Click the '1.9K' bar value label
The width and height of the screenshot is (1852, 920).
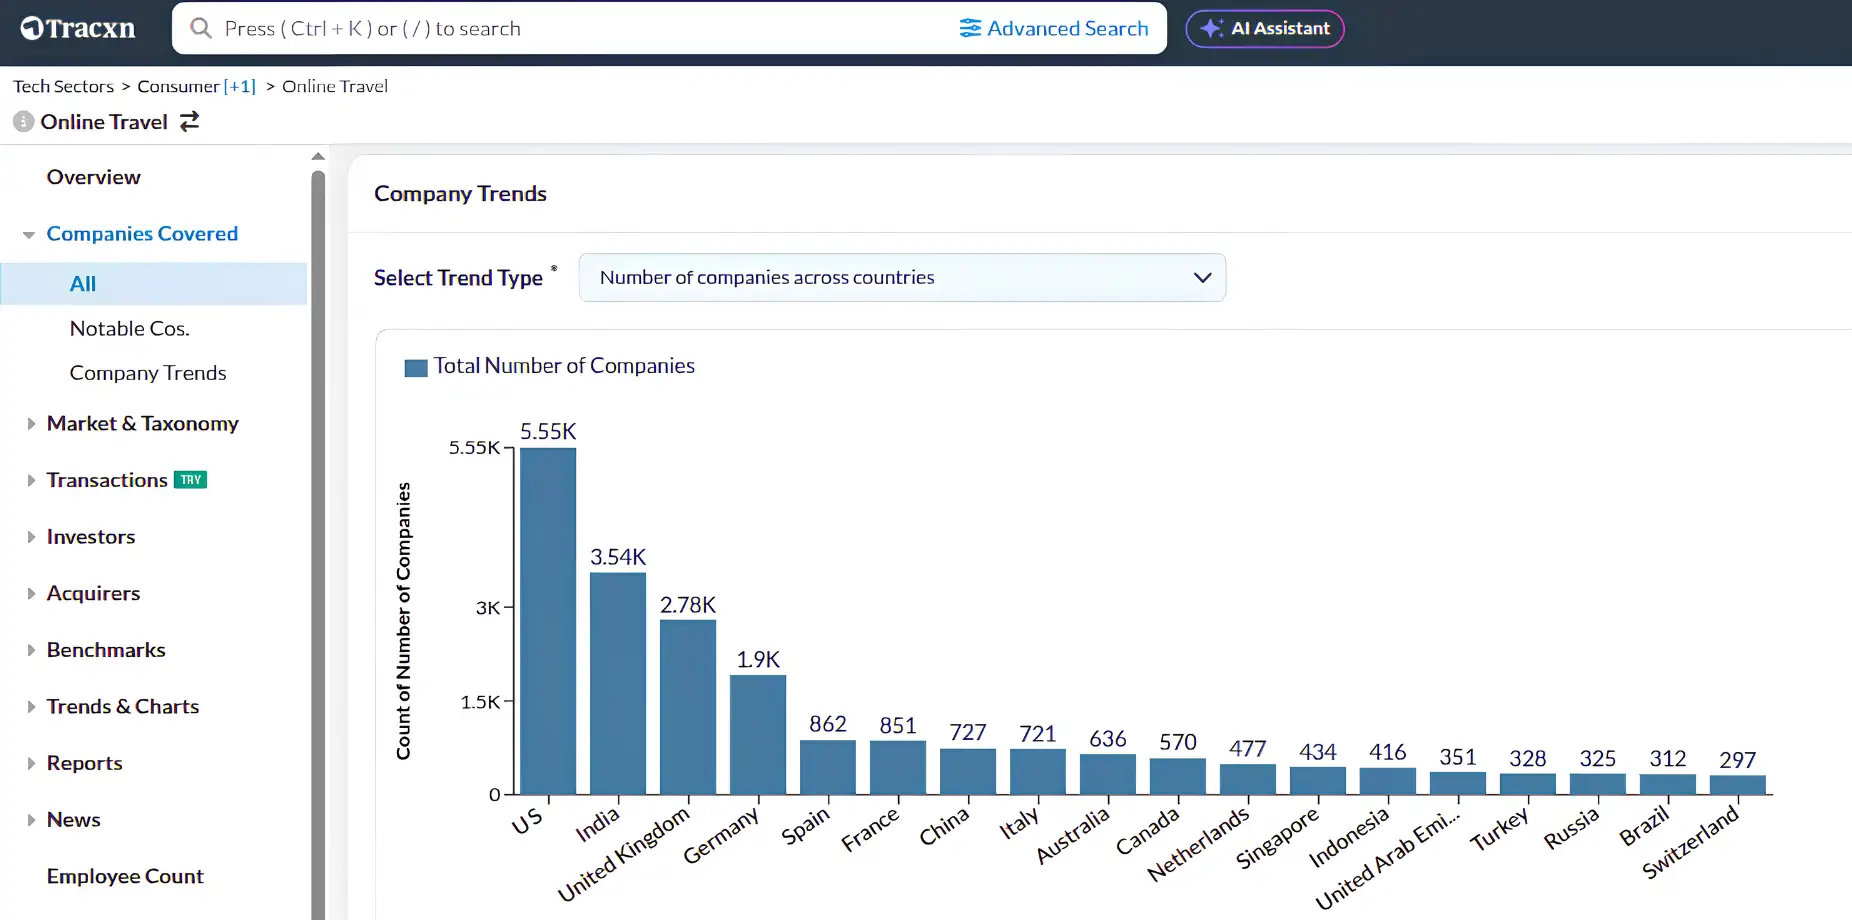758,660
